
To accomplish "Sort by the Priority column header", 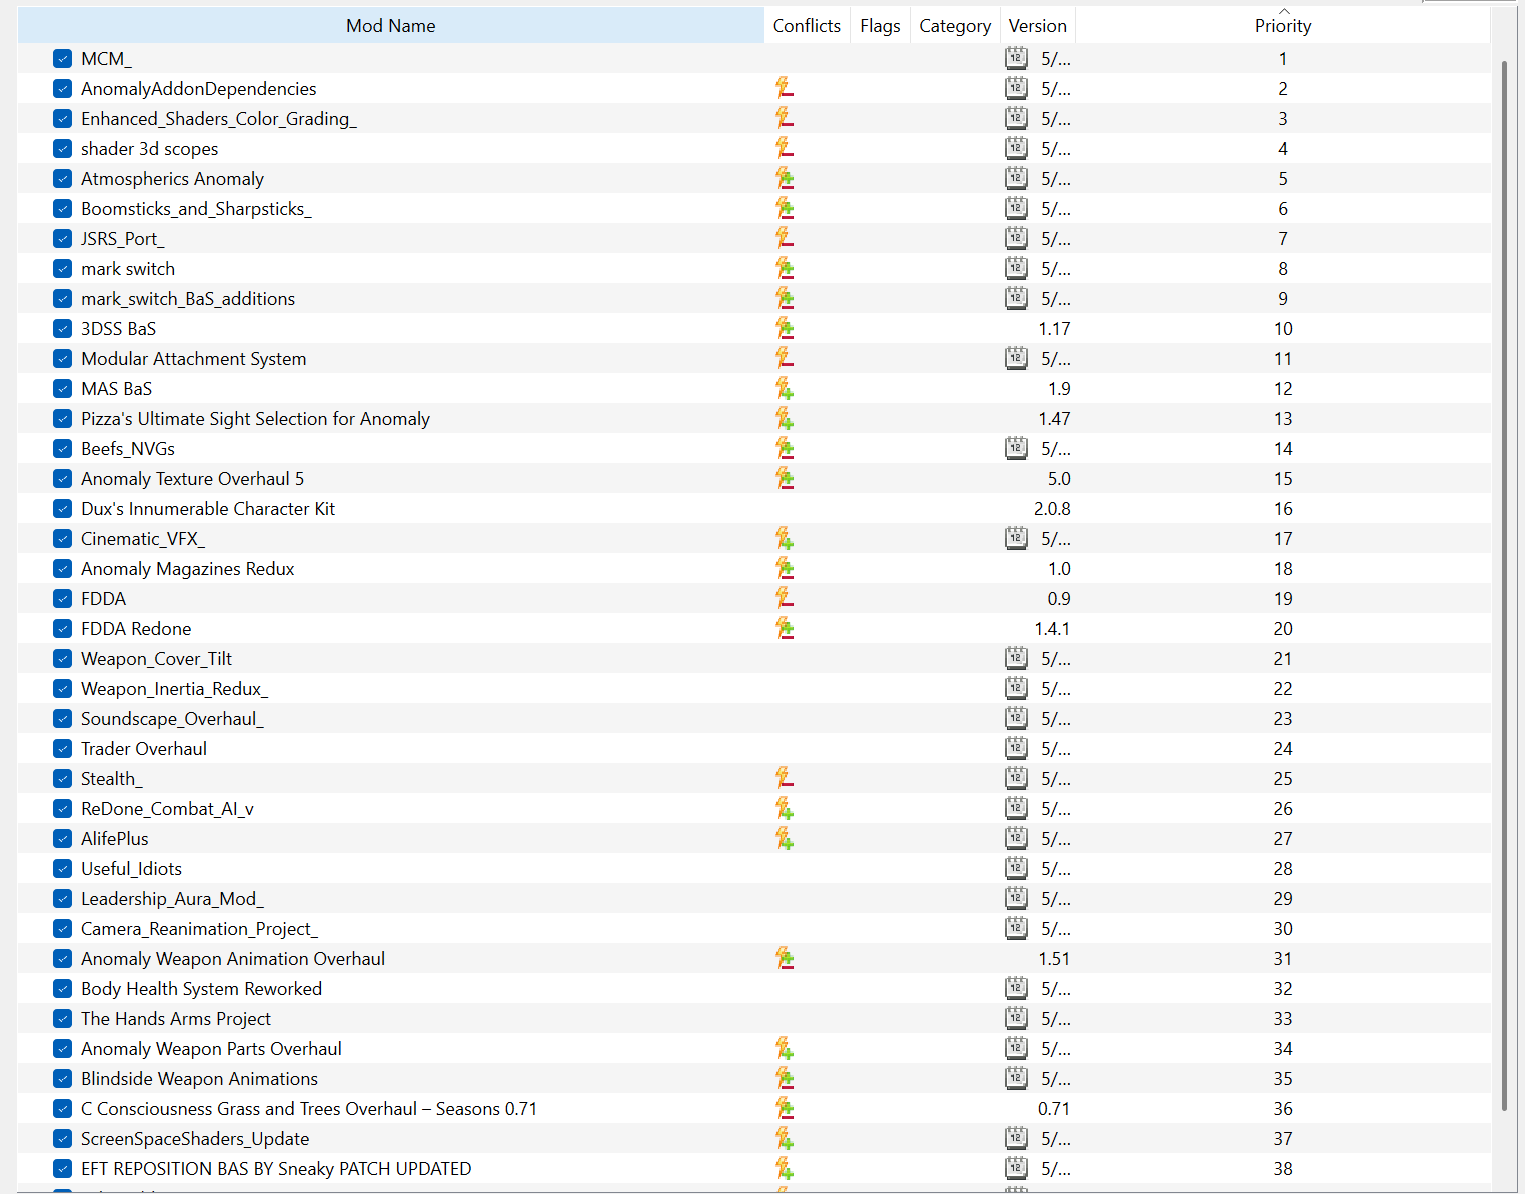I will tap(1283, 26).
